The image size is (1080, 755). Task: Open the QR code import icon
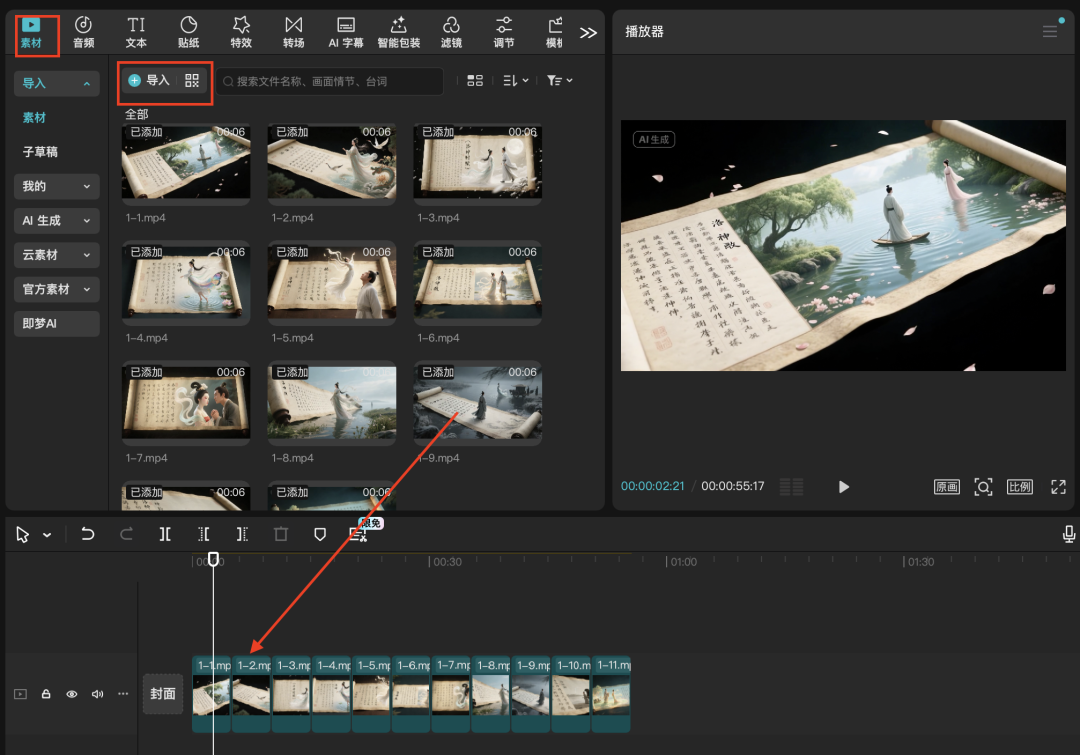(192, 81)
